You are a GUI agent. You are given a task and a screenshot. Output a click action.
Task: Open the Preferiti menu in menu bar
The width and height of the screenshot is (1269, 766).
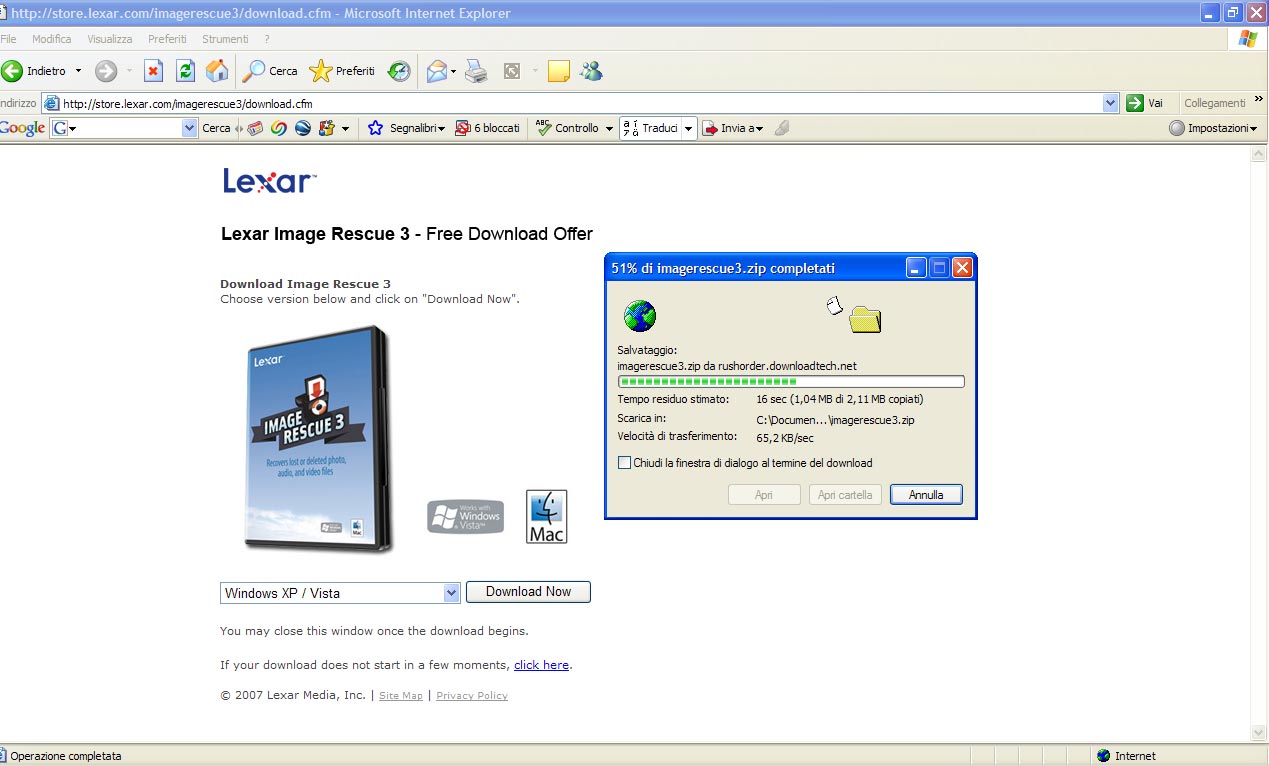(x=167, y=39)
